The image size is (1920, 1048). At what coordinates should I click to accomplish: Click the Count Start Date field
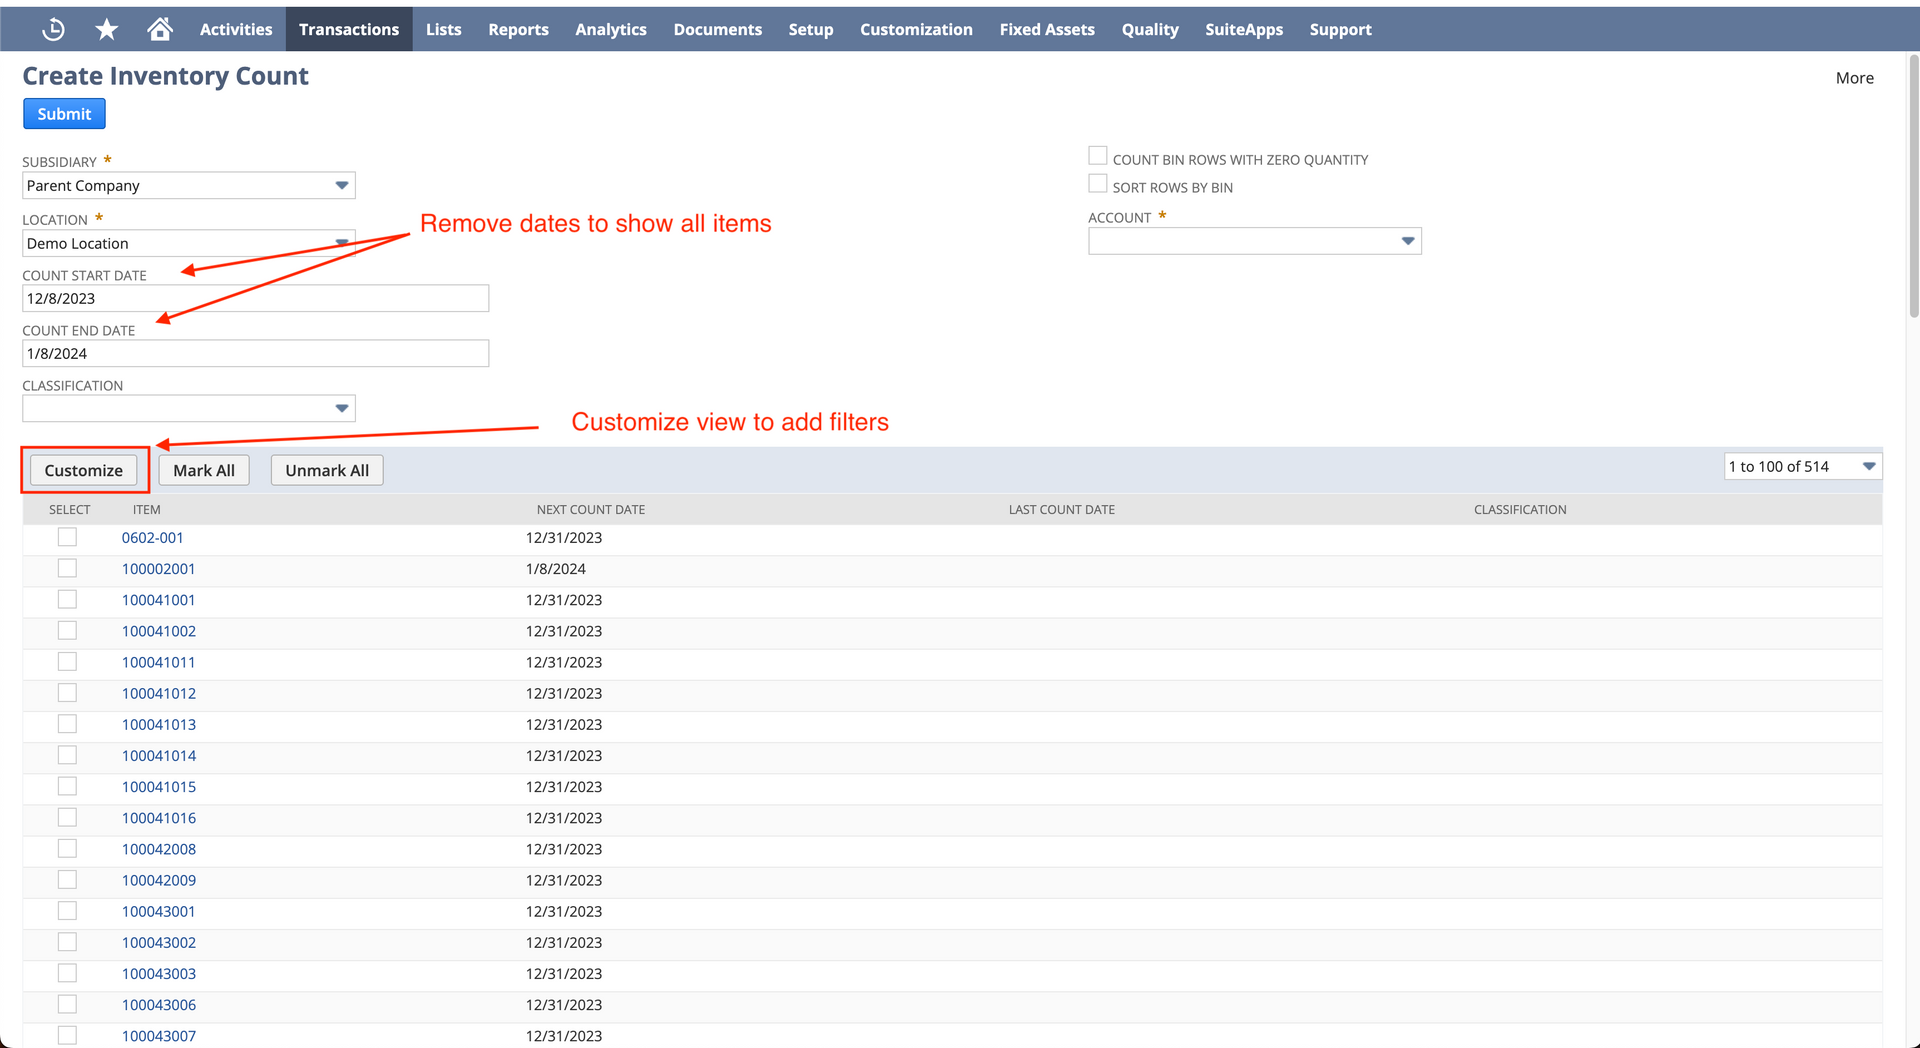tap(255, 298)
